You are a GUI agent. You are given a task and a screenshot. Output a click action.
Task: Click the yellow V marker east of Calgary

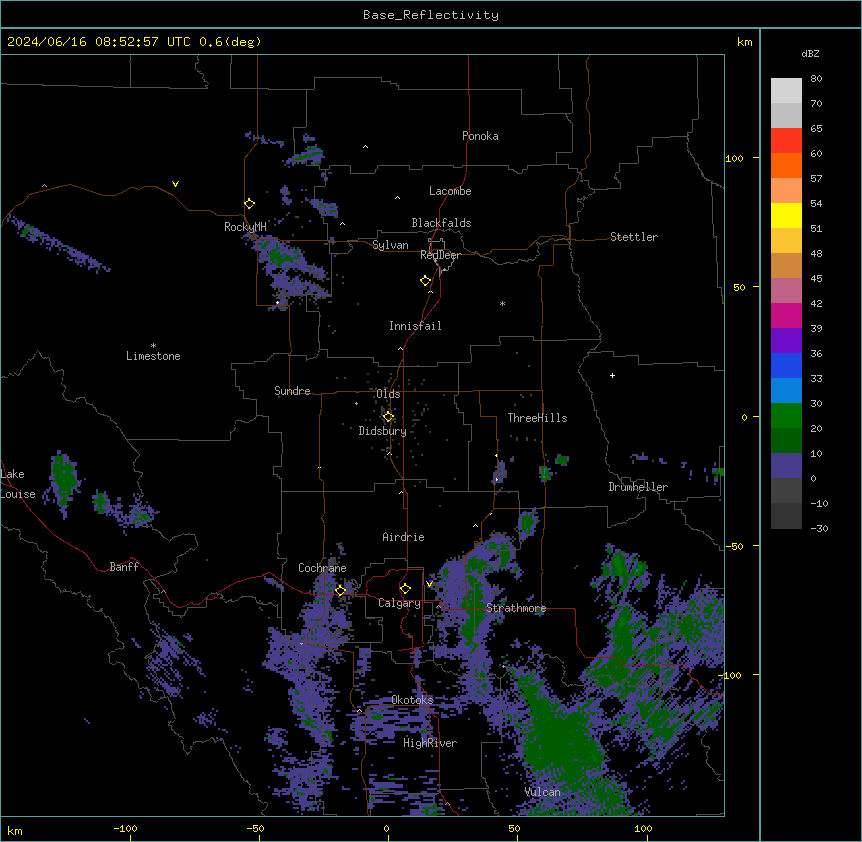click(429, 584)
